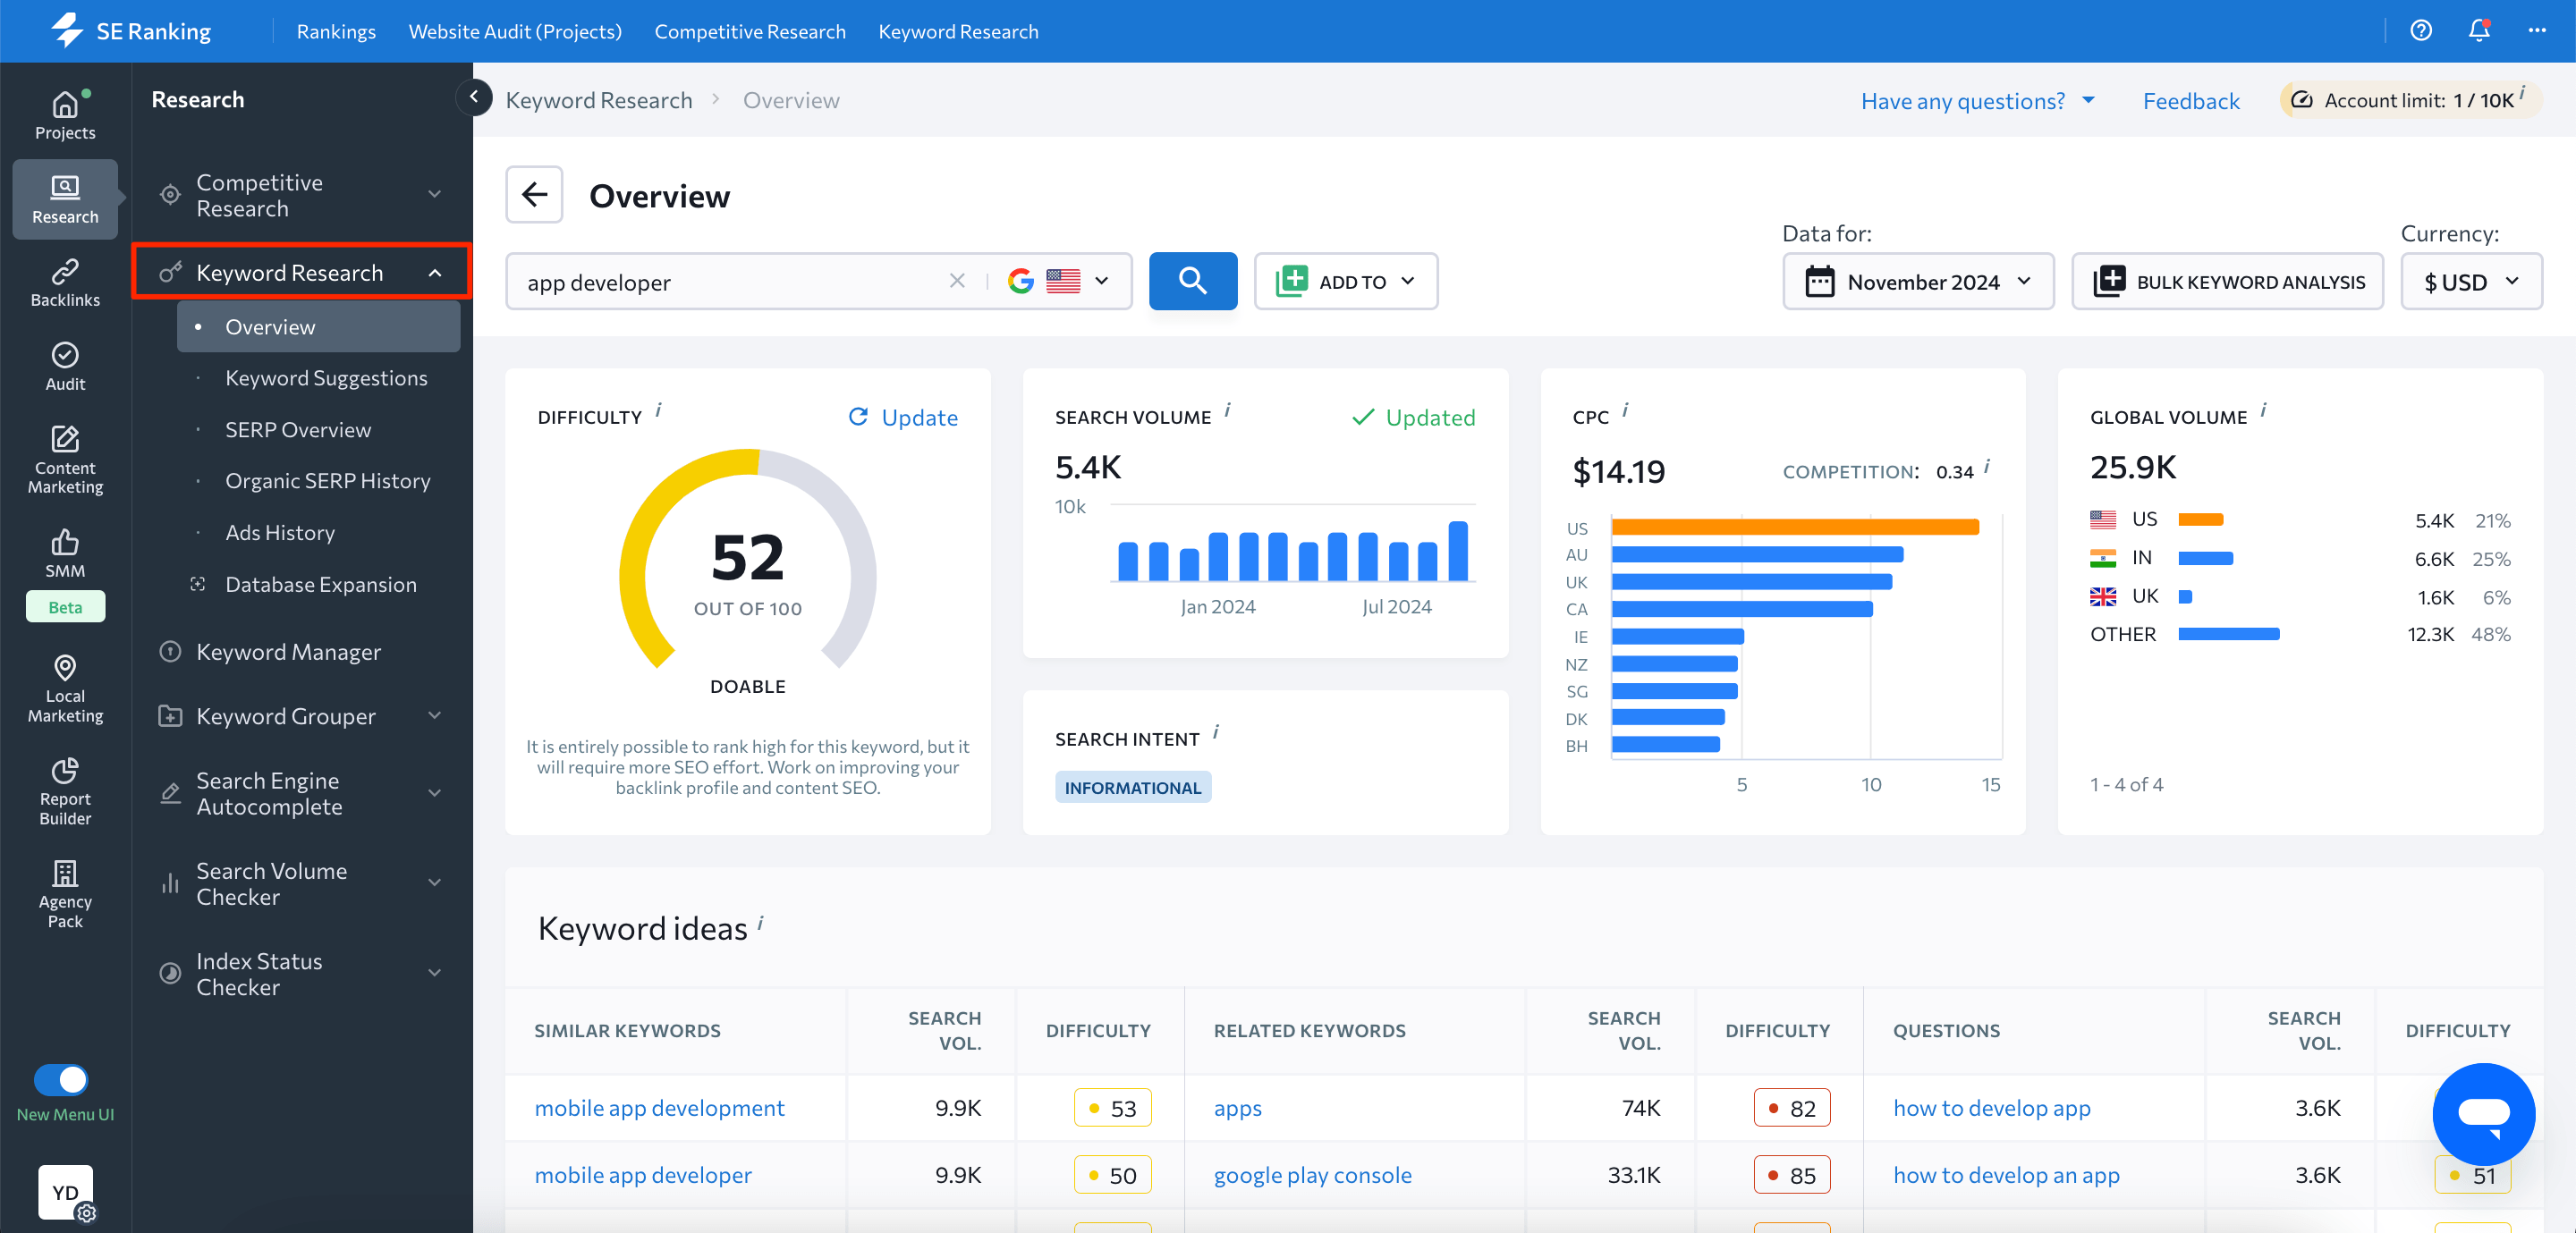This screenshot has width=2576, height=1233.
Task: Toggle the New Menu UI switch
Action: (x=63, y=1080)
